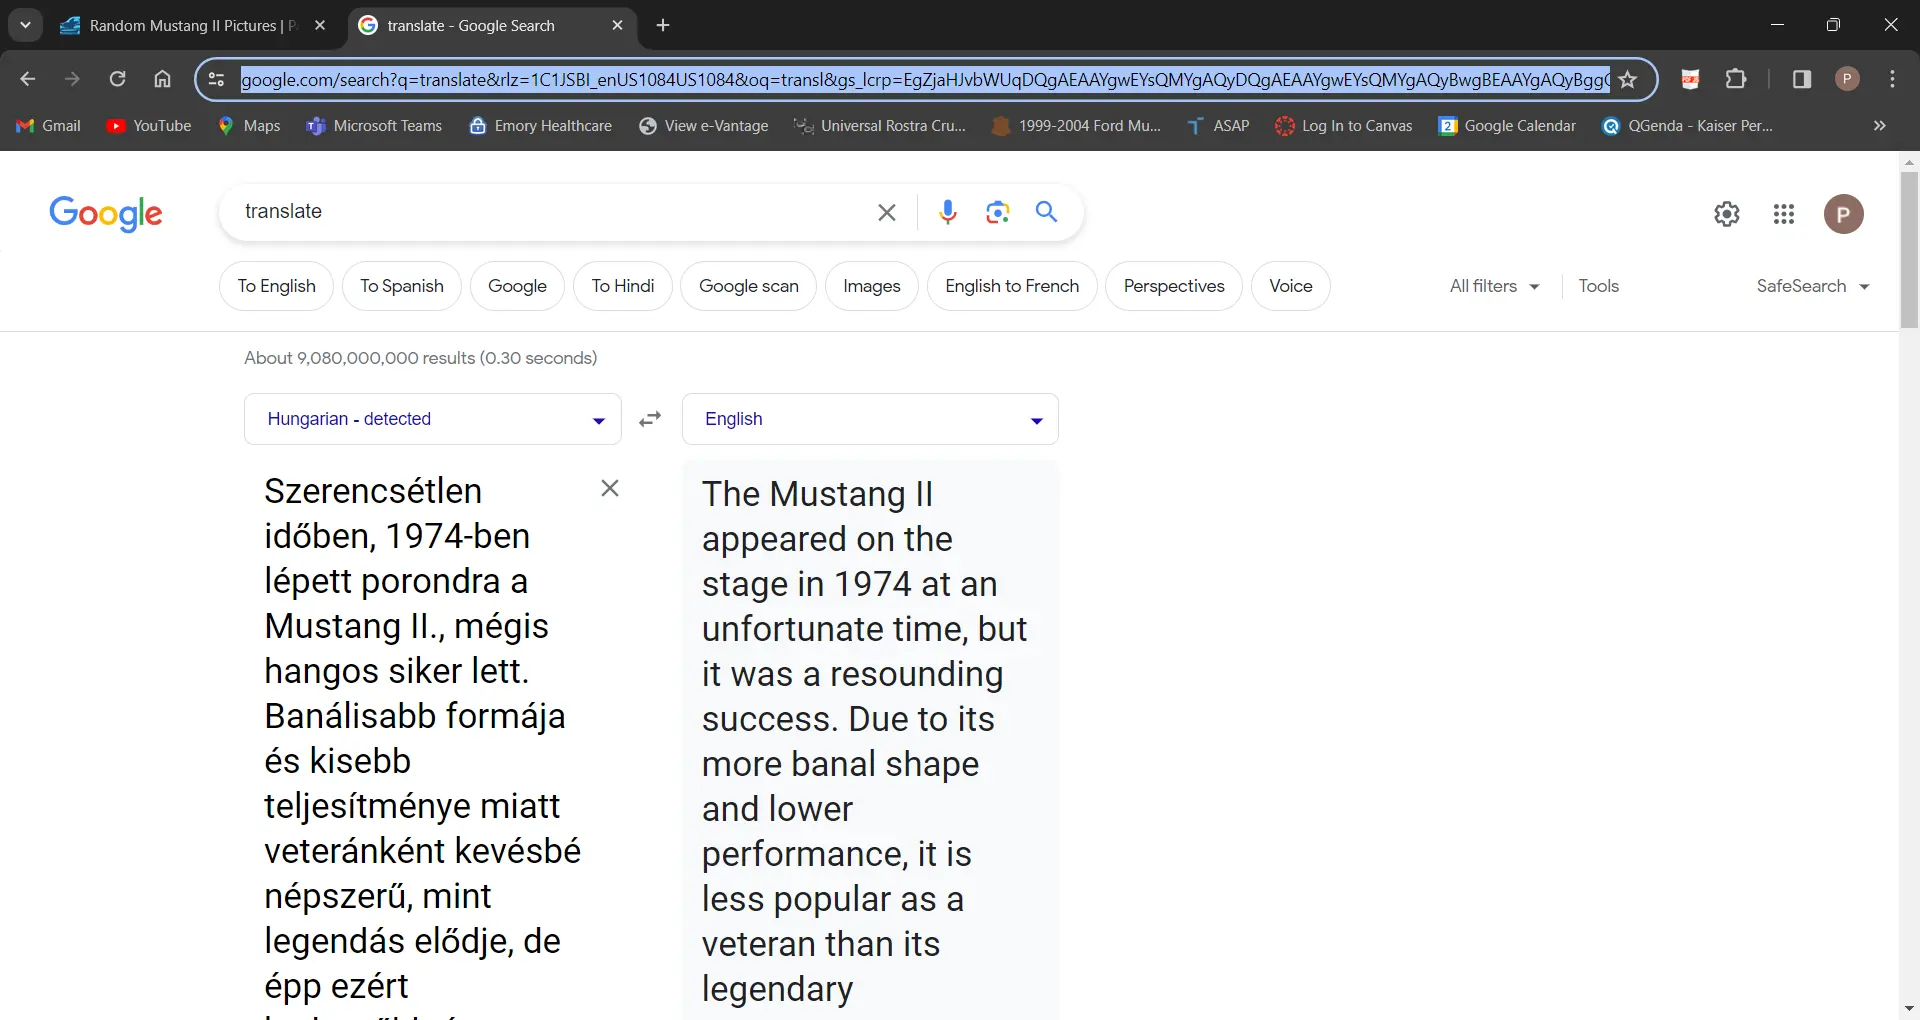Open the Log In to Canvas bookmark
The image size is (1920, 1020).
1344,126
